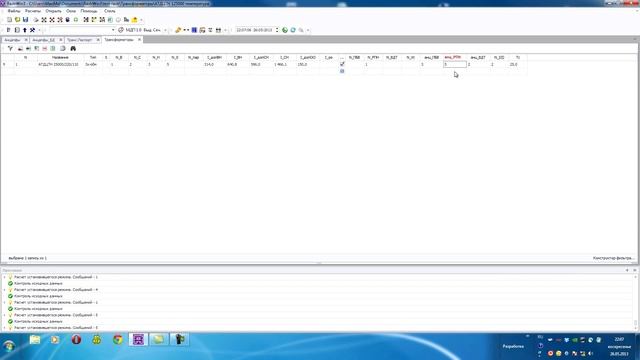Open the Windows Start button
This screenshot has height=360, width=640.
(9, 347)
